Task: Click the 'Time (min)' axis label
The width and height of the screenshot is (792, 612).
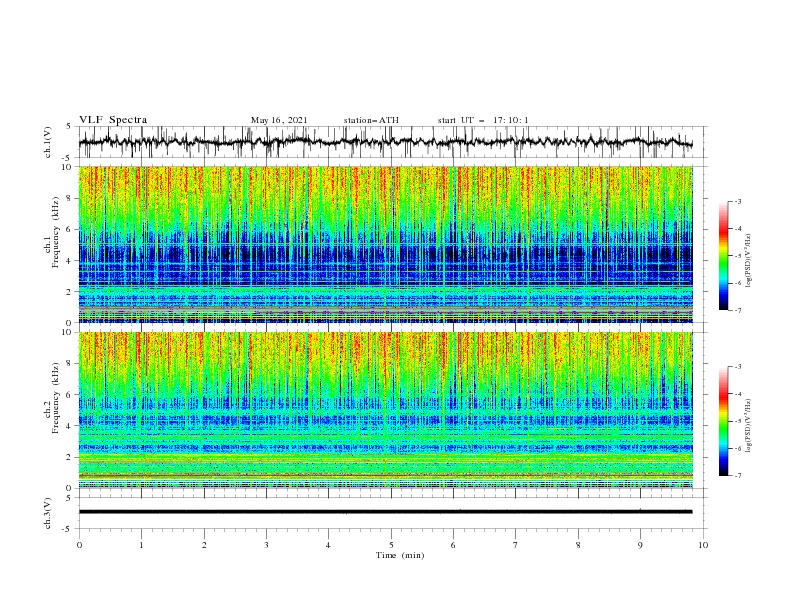Action: (x=400, y=555)
